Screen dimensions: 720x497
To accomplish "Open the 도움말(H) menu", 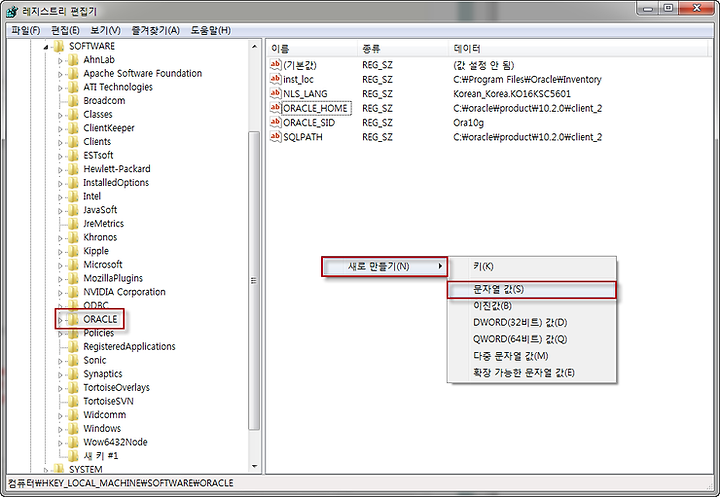I will (210, 31).
